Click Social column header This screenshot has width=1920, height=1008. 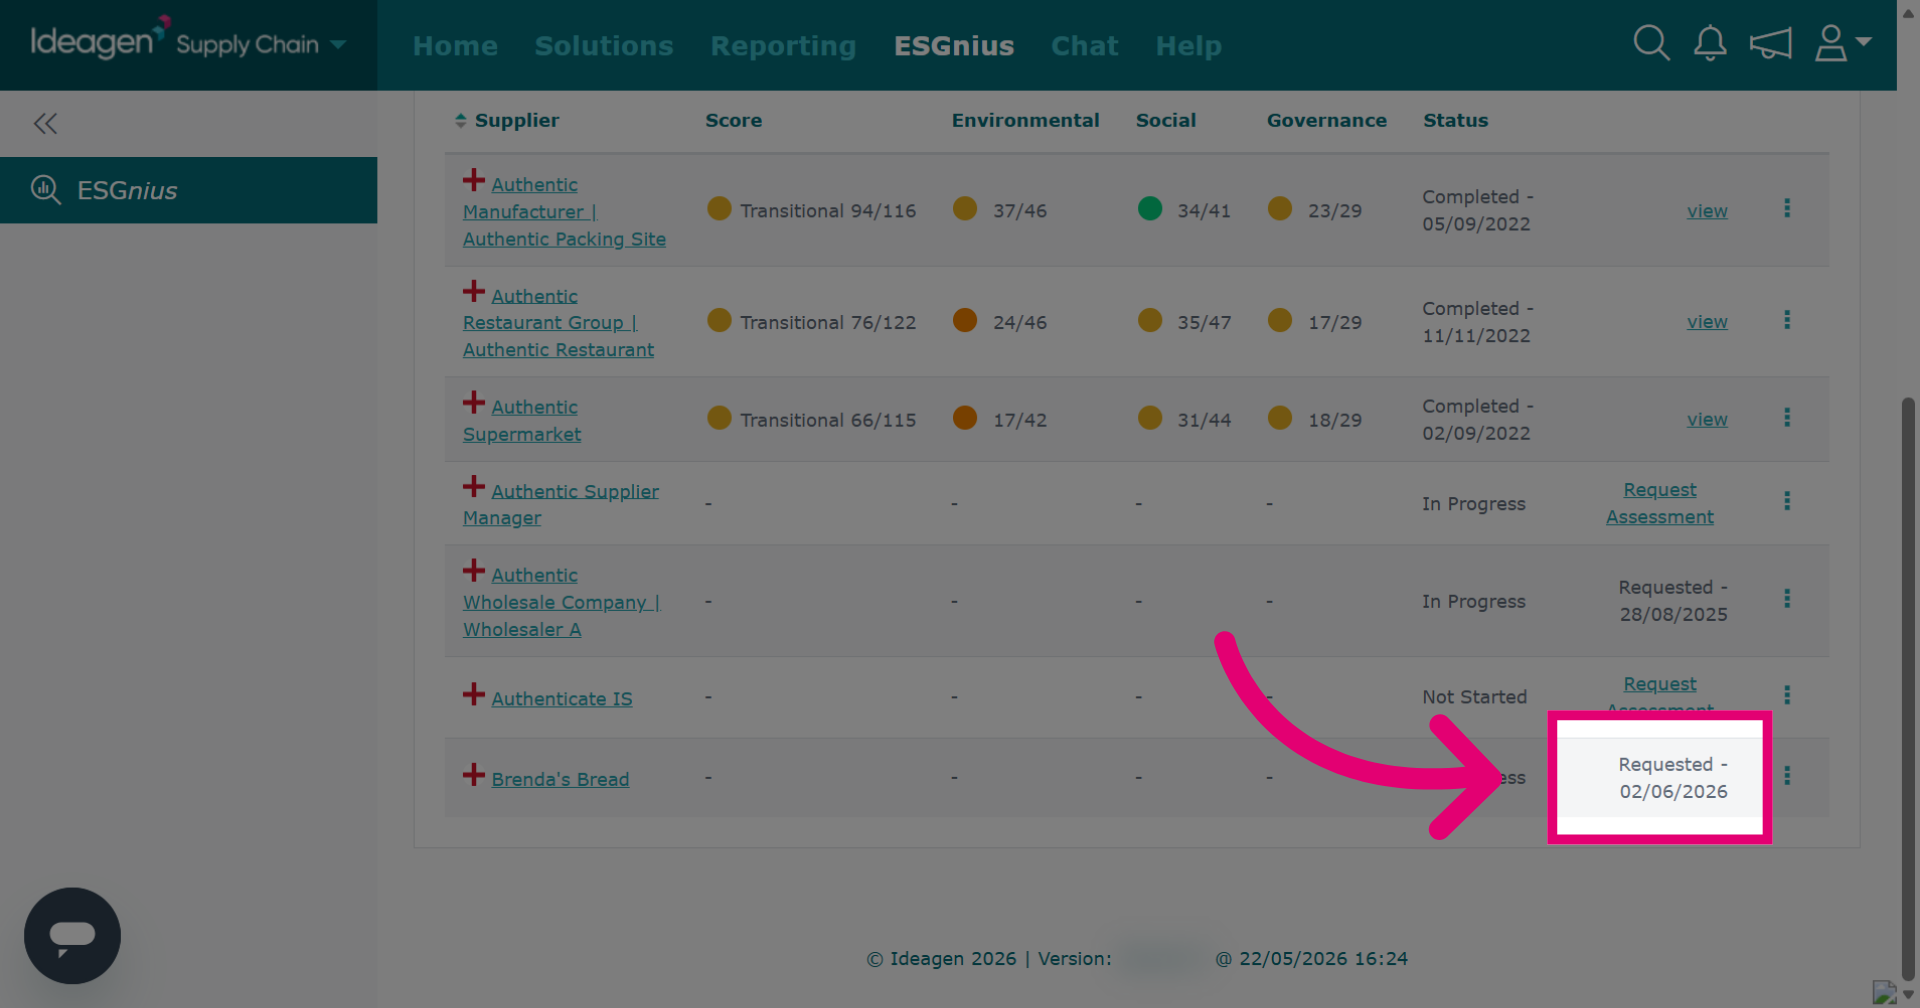pyautogui.click(x=1165, y=120)
